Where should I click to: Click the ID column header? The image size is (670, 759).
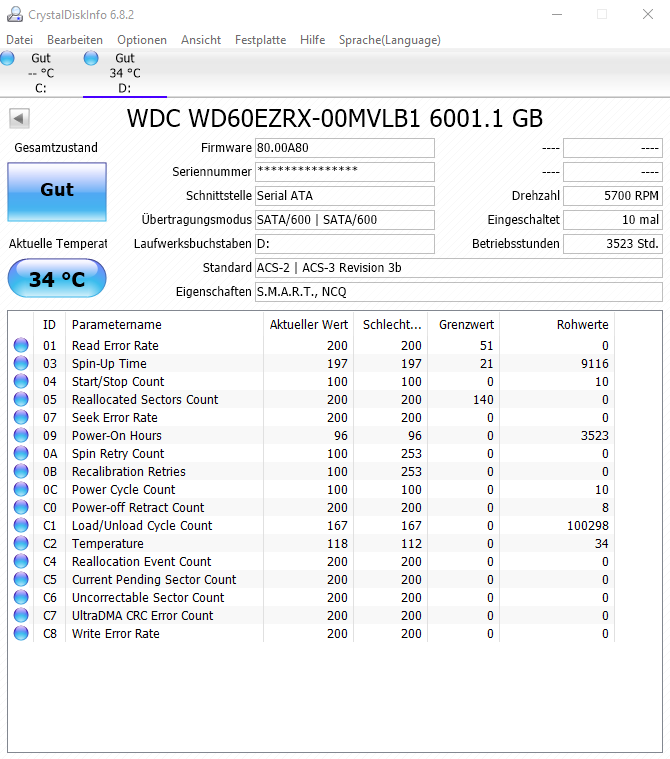pos(49,324)
